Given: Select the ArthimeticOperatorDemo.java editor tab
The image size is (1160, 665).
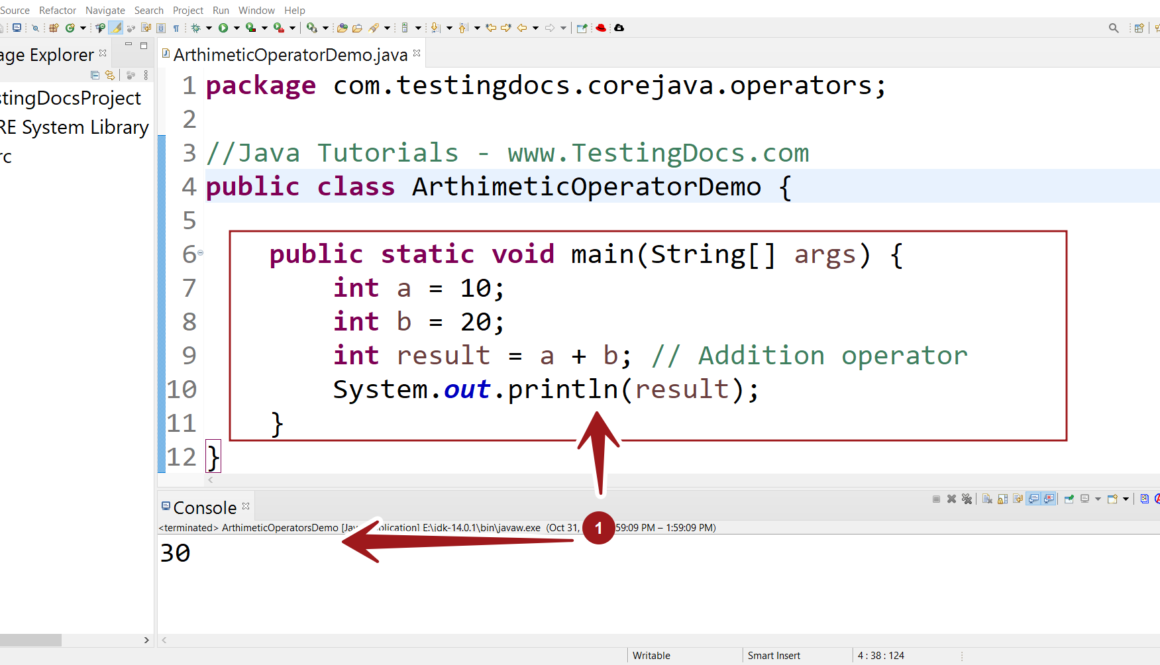Looking at the screenshot, I should [x=290, y=55].
